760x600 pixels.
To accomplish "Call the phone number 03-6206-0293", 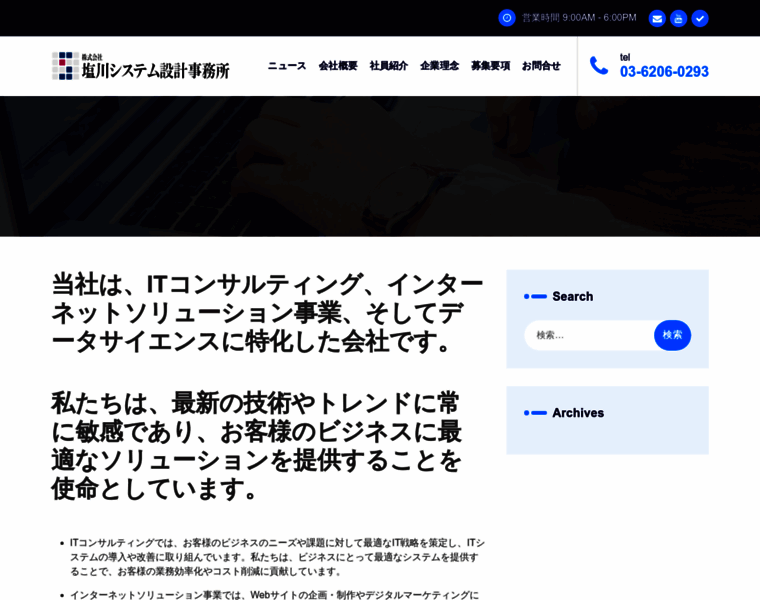I will coord(664,72).
